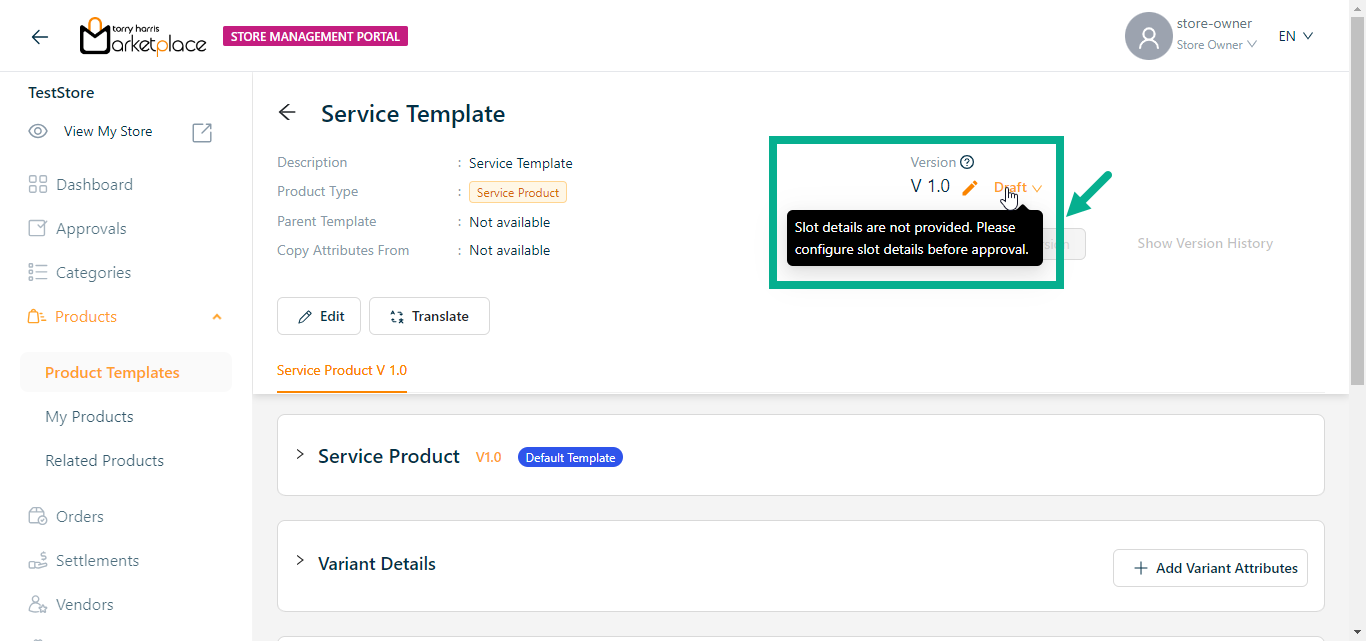Click the Edit button
The height and width of the screenshot is (641, 1366).
click(x=319, y=316)
